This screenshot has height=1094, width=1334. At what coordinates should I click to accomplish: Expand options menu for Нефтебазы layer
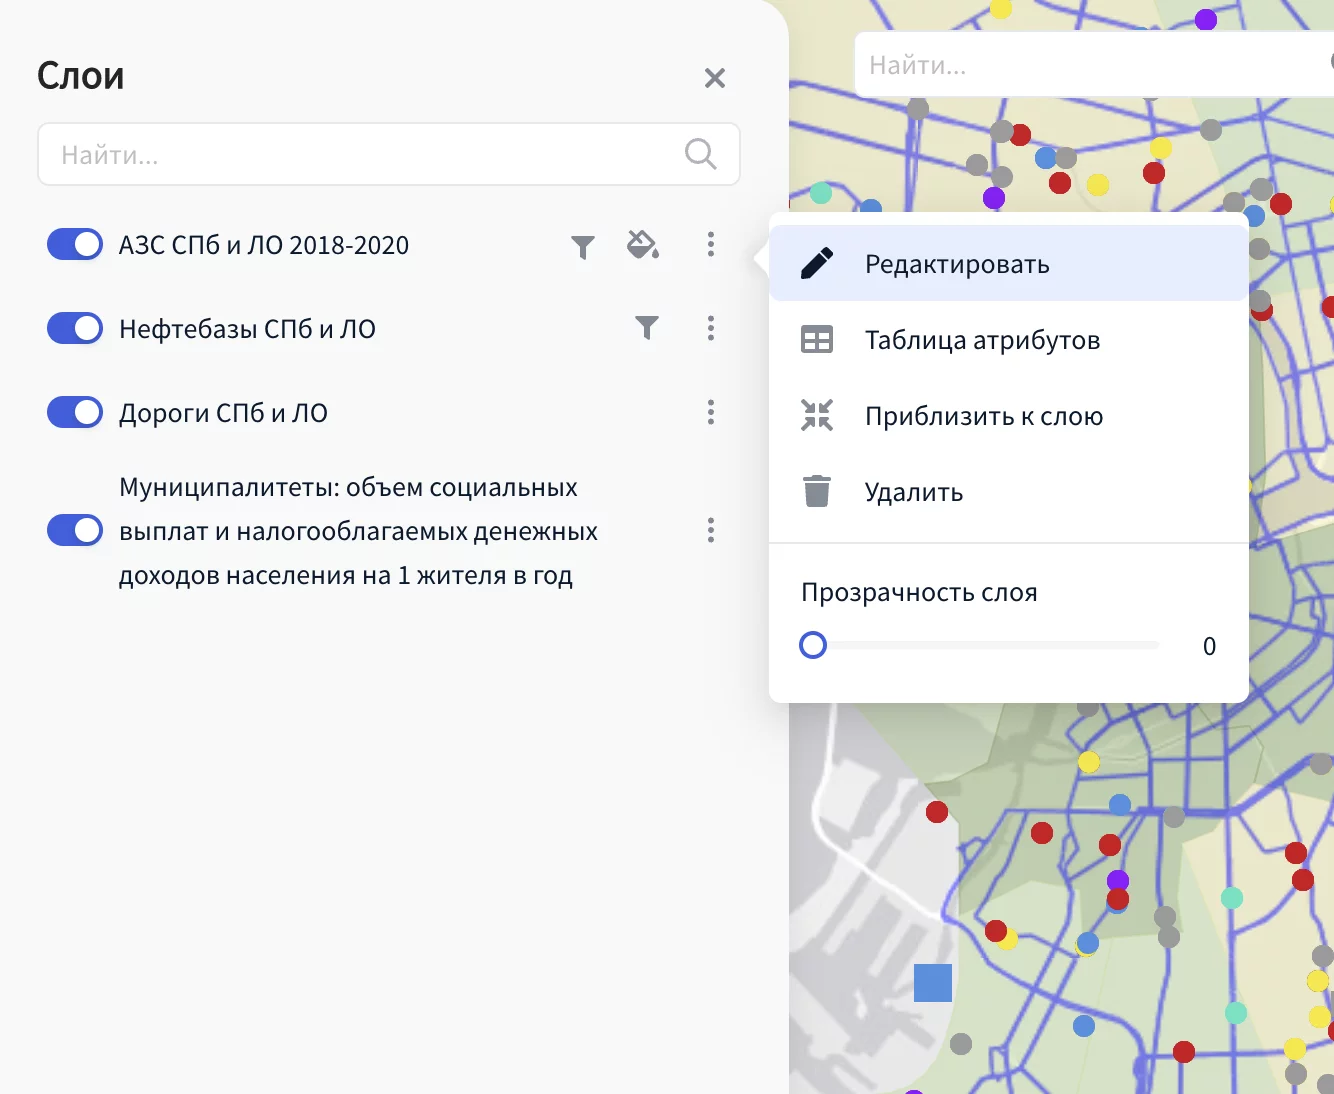coord(711,328)
